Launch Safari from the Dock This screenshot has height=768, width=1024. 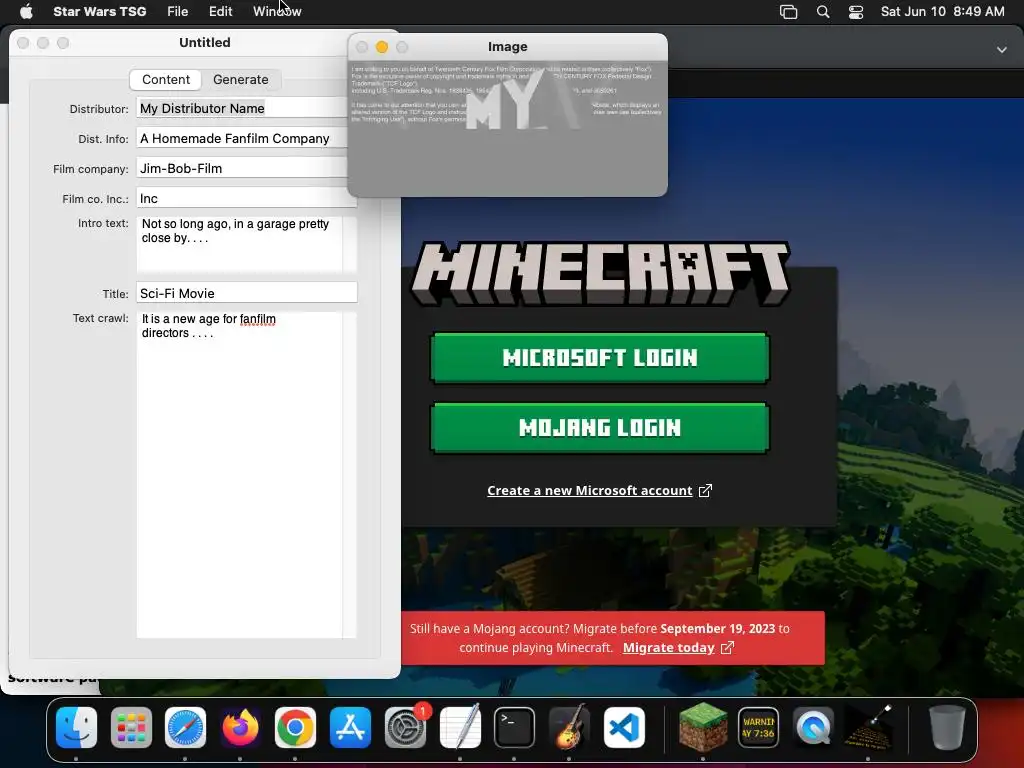(x=185, y=727)
